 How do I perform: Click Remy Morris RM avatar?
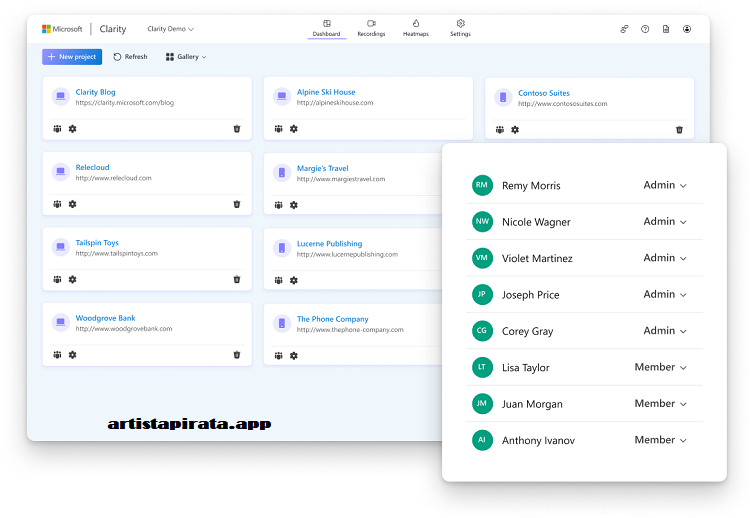482,185
